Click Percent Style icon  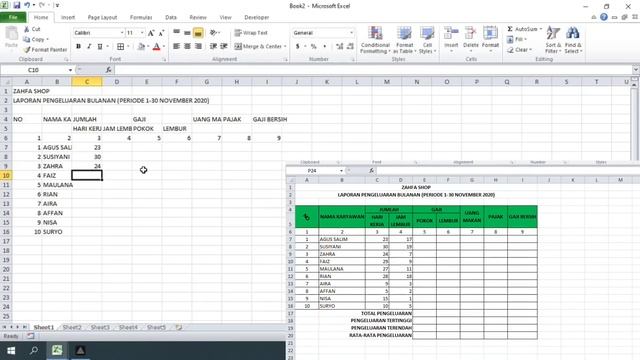click(x=313, y=47)
